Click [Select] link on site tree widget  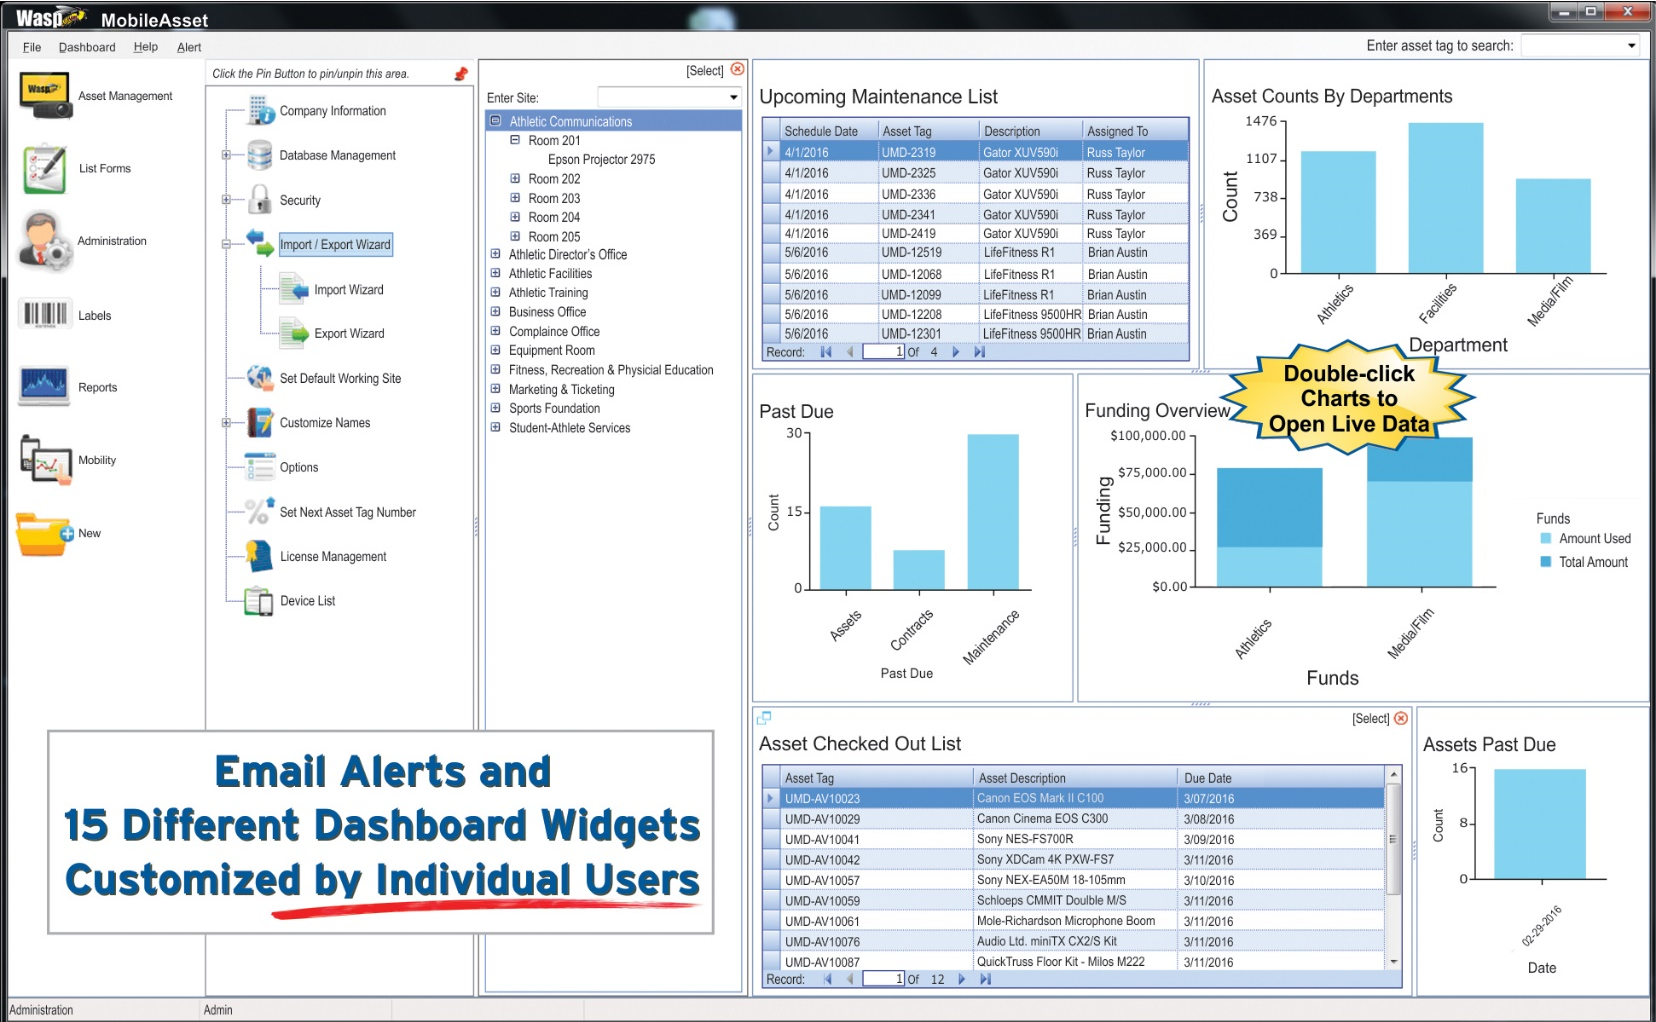tap(705, 71)
